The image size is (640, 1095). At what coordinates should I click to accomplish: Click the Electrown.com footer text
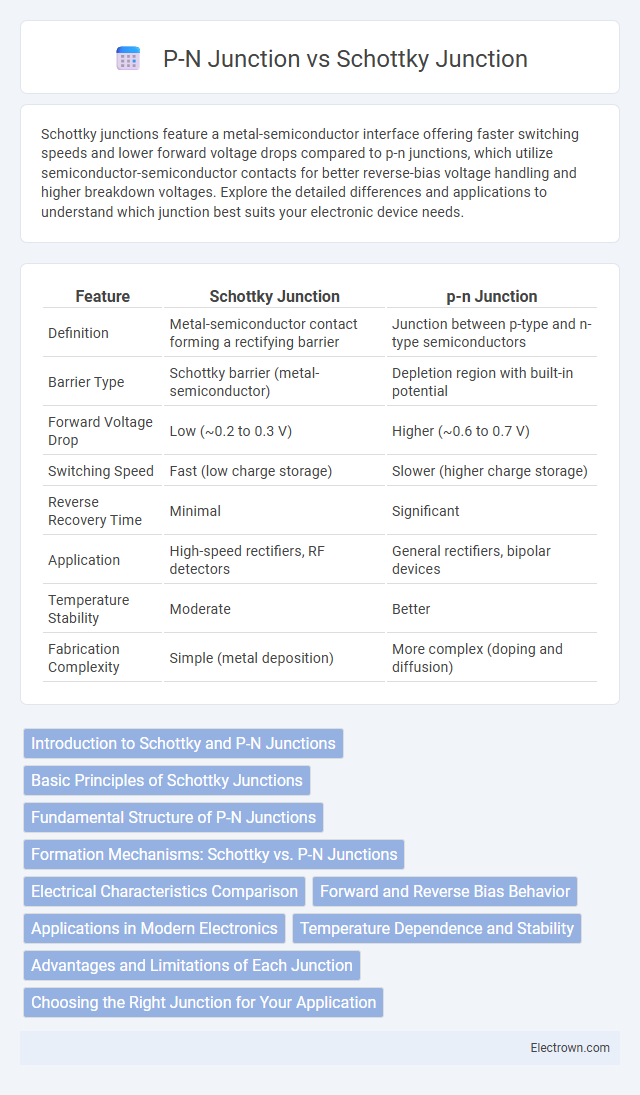pyautogui.click(x=570, y=1048)
